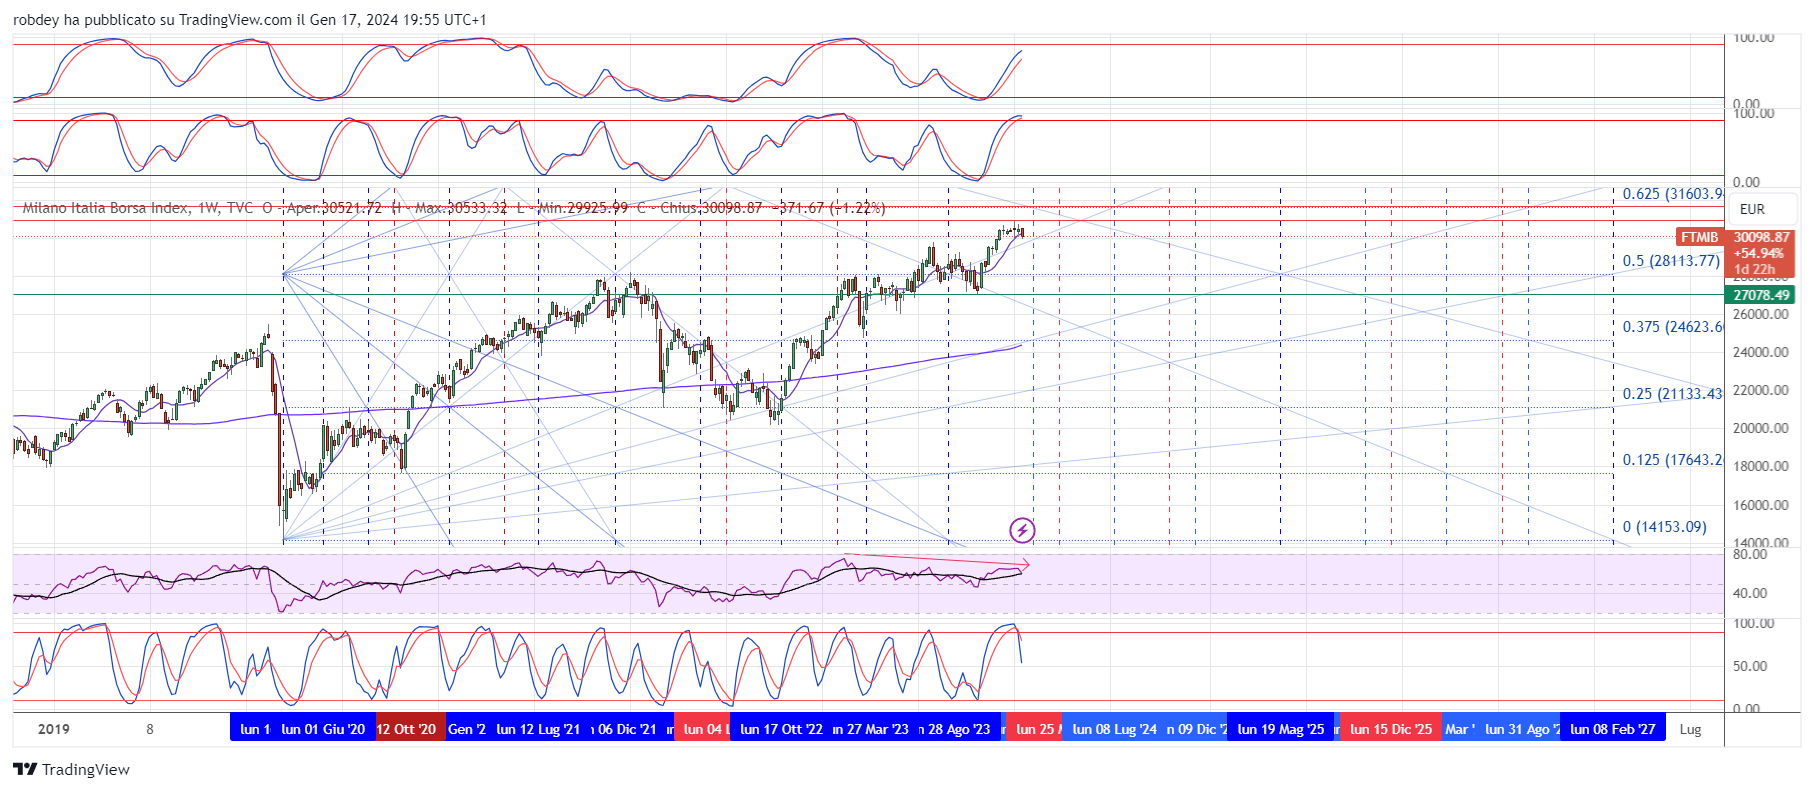The height and width of the screenshot is (791, 1814).
Task: Select the 'lun 01 Giu '20' date marker
Action: [323, 729]
